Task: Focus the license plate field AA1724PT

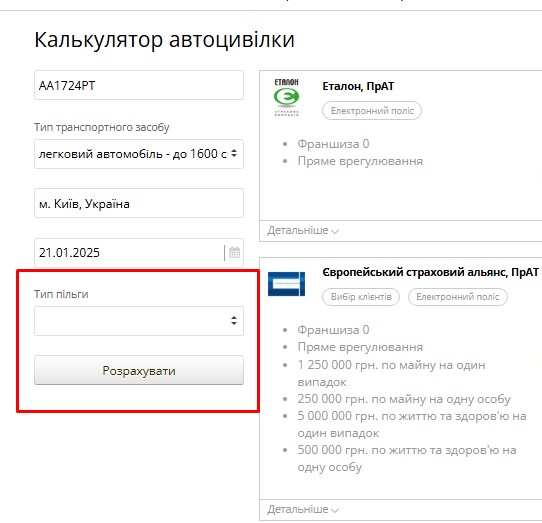Action: pyautogui.click(x=139, y=85)
